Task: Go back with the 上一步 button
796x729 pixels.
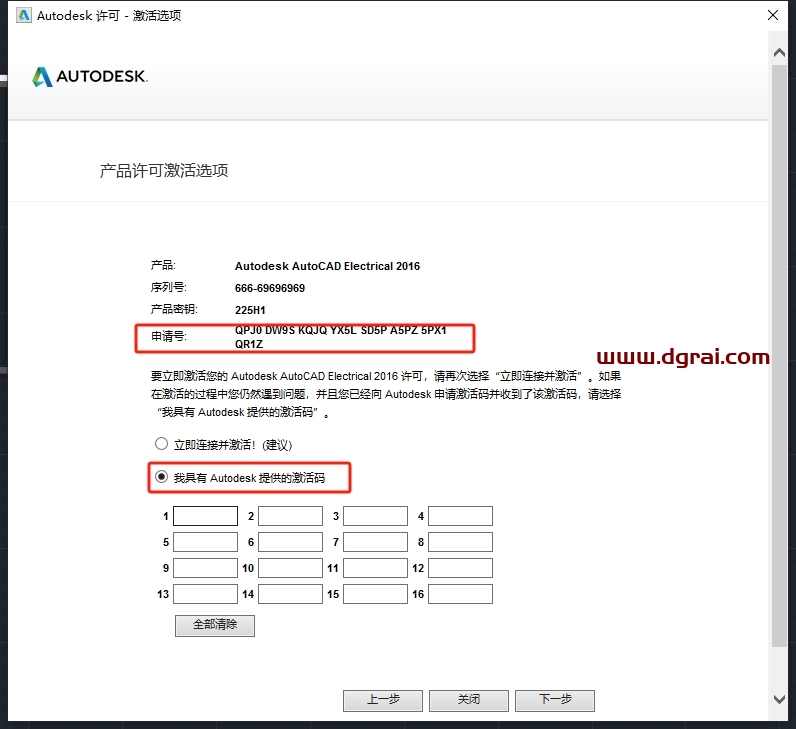Action: click(383, 701)
